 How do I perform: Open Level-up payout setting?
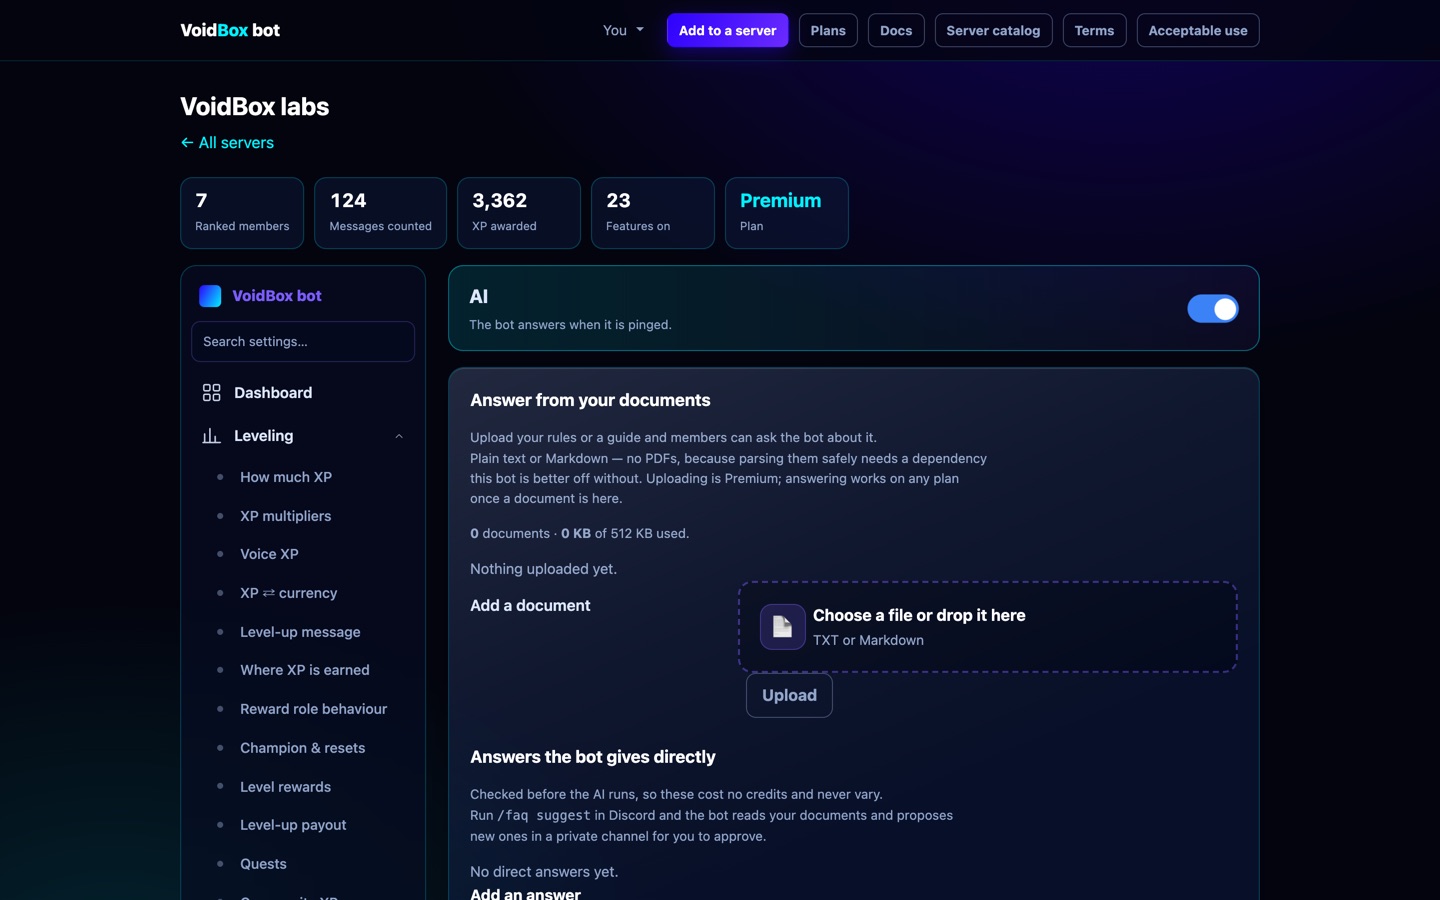coord(293,825)
